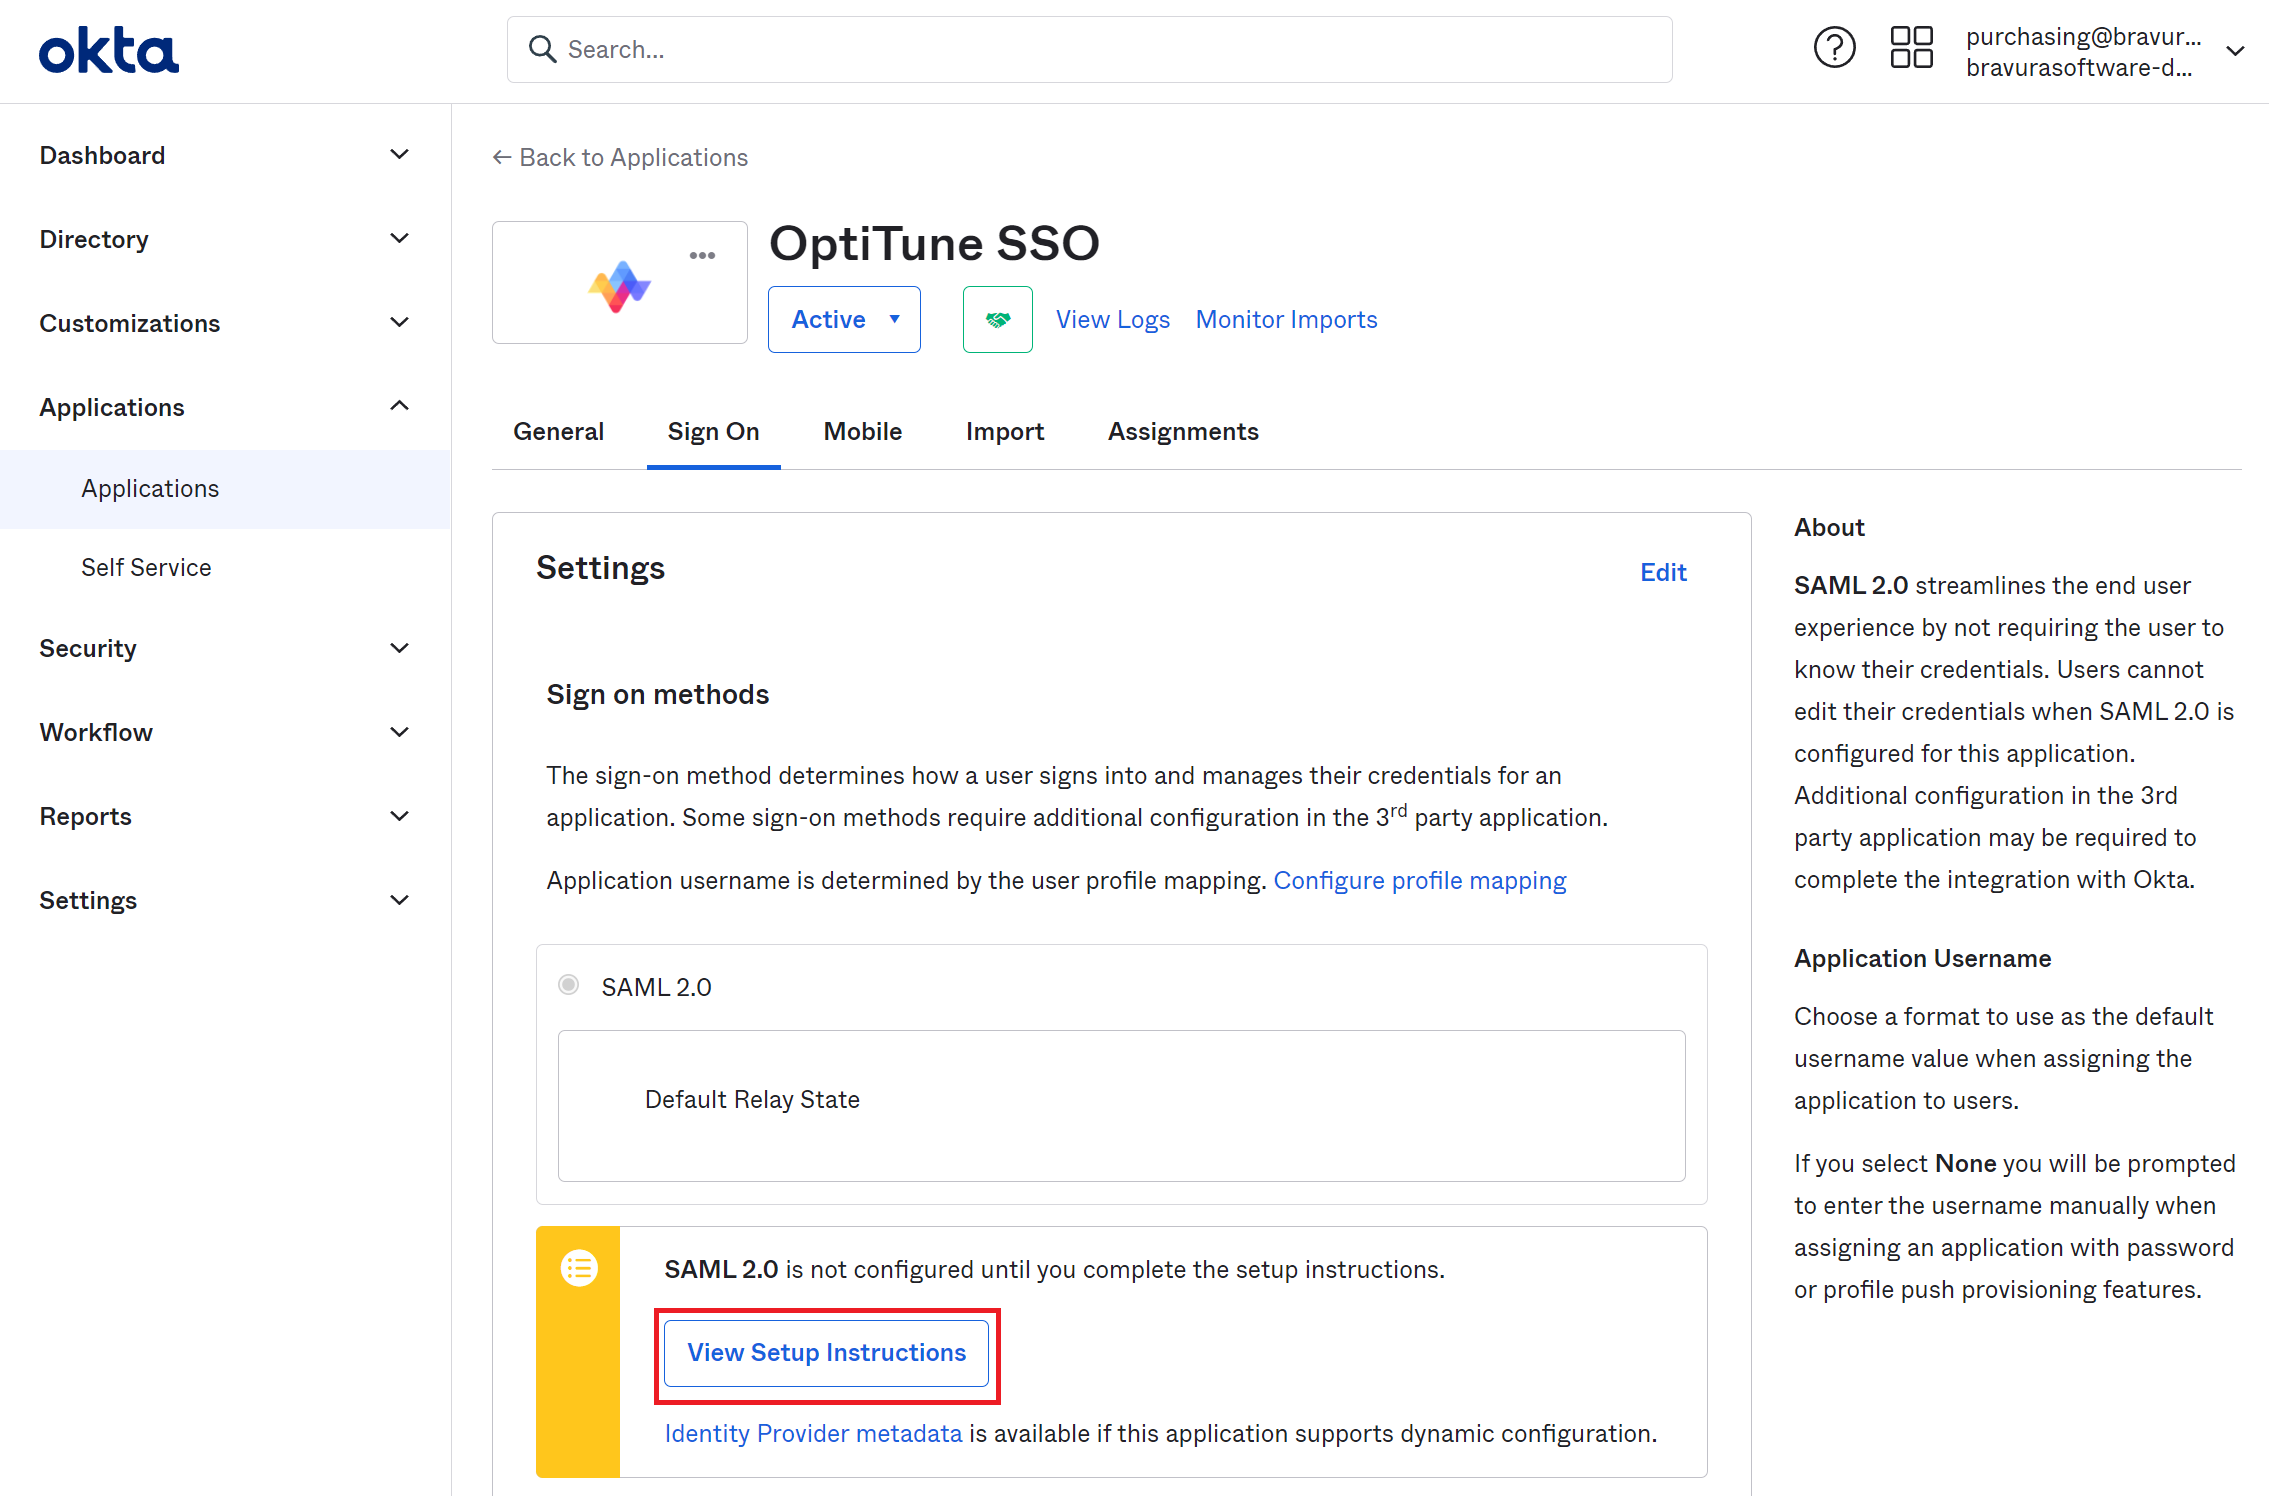This screenshot has width=2269, height=1496.
Task: Click the About heading
Action: [x=1829, y=527]
